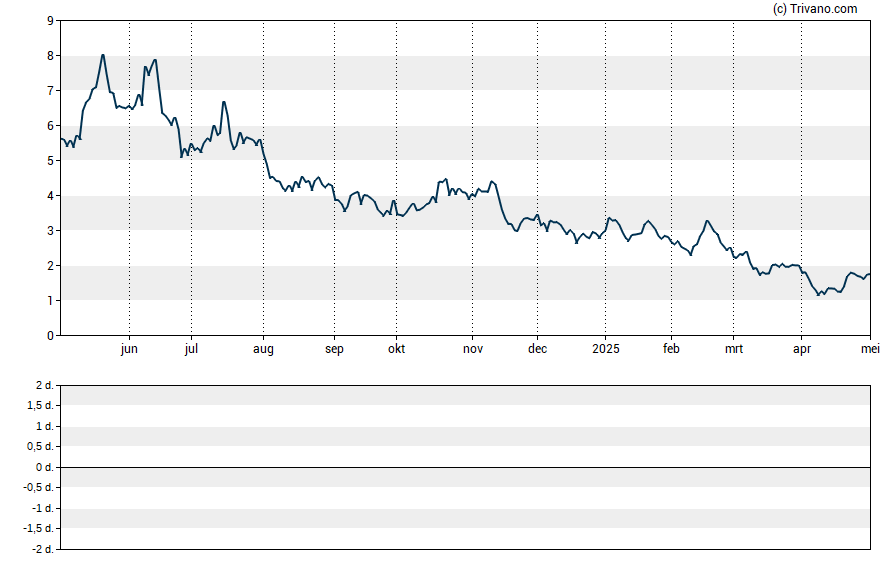Click the 0 d. label on the lower chart
This screenshot has width=888, height=565.
tap(44, 467)
